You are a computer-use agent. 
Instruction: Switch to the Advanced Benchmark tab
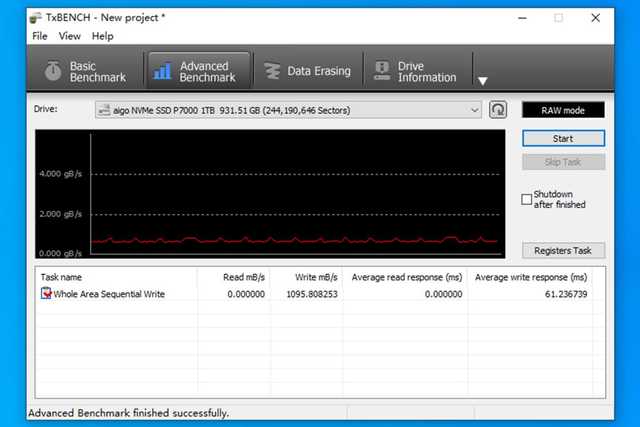coord(198,71)
